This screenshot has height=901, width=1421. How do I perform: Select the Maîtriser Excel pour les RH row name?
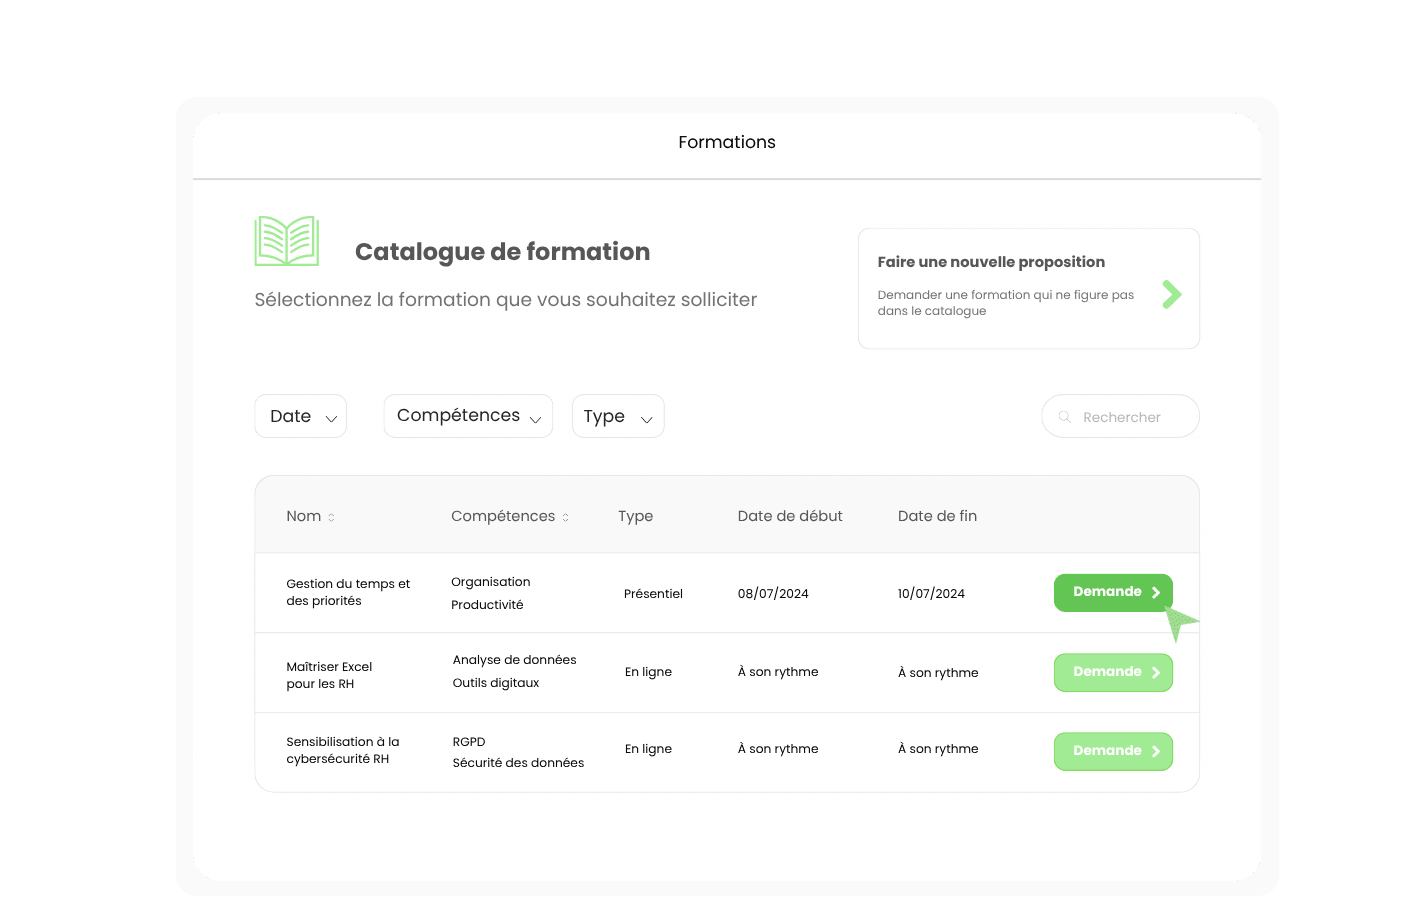pos(329,675)
